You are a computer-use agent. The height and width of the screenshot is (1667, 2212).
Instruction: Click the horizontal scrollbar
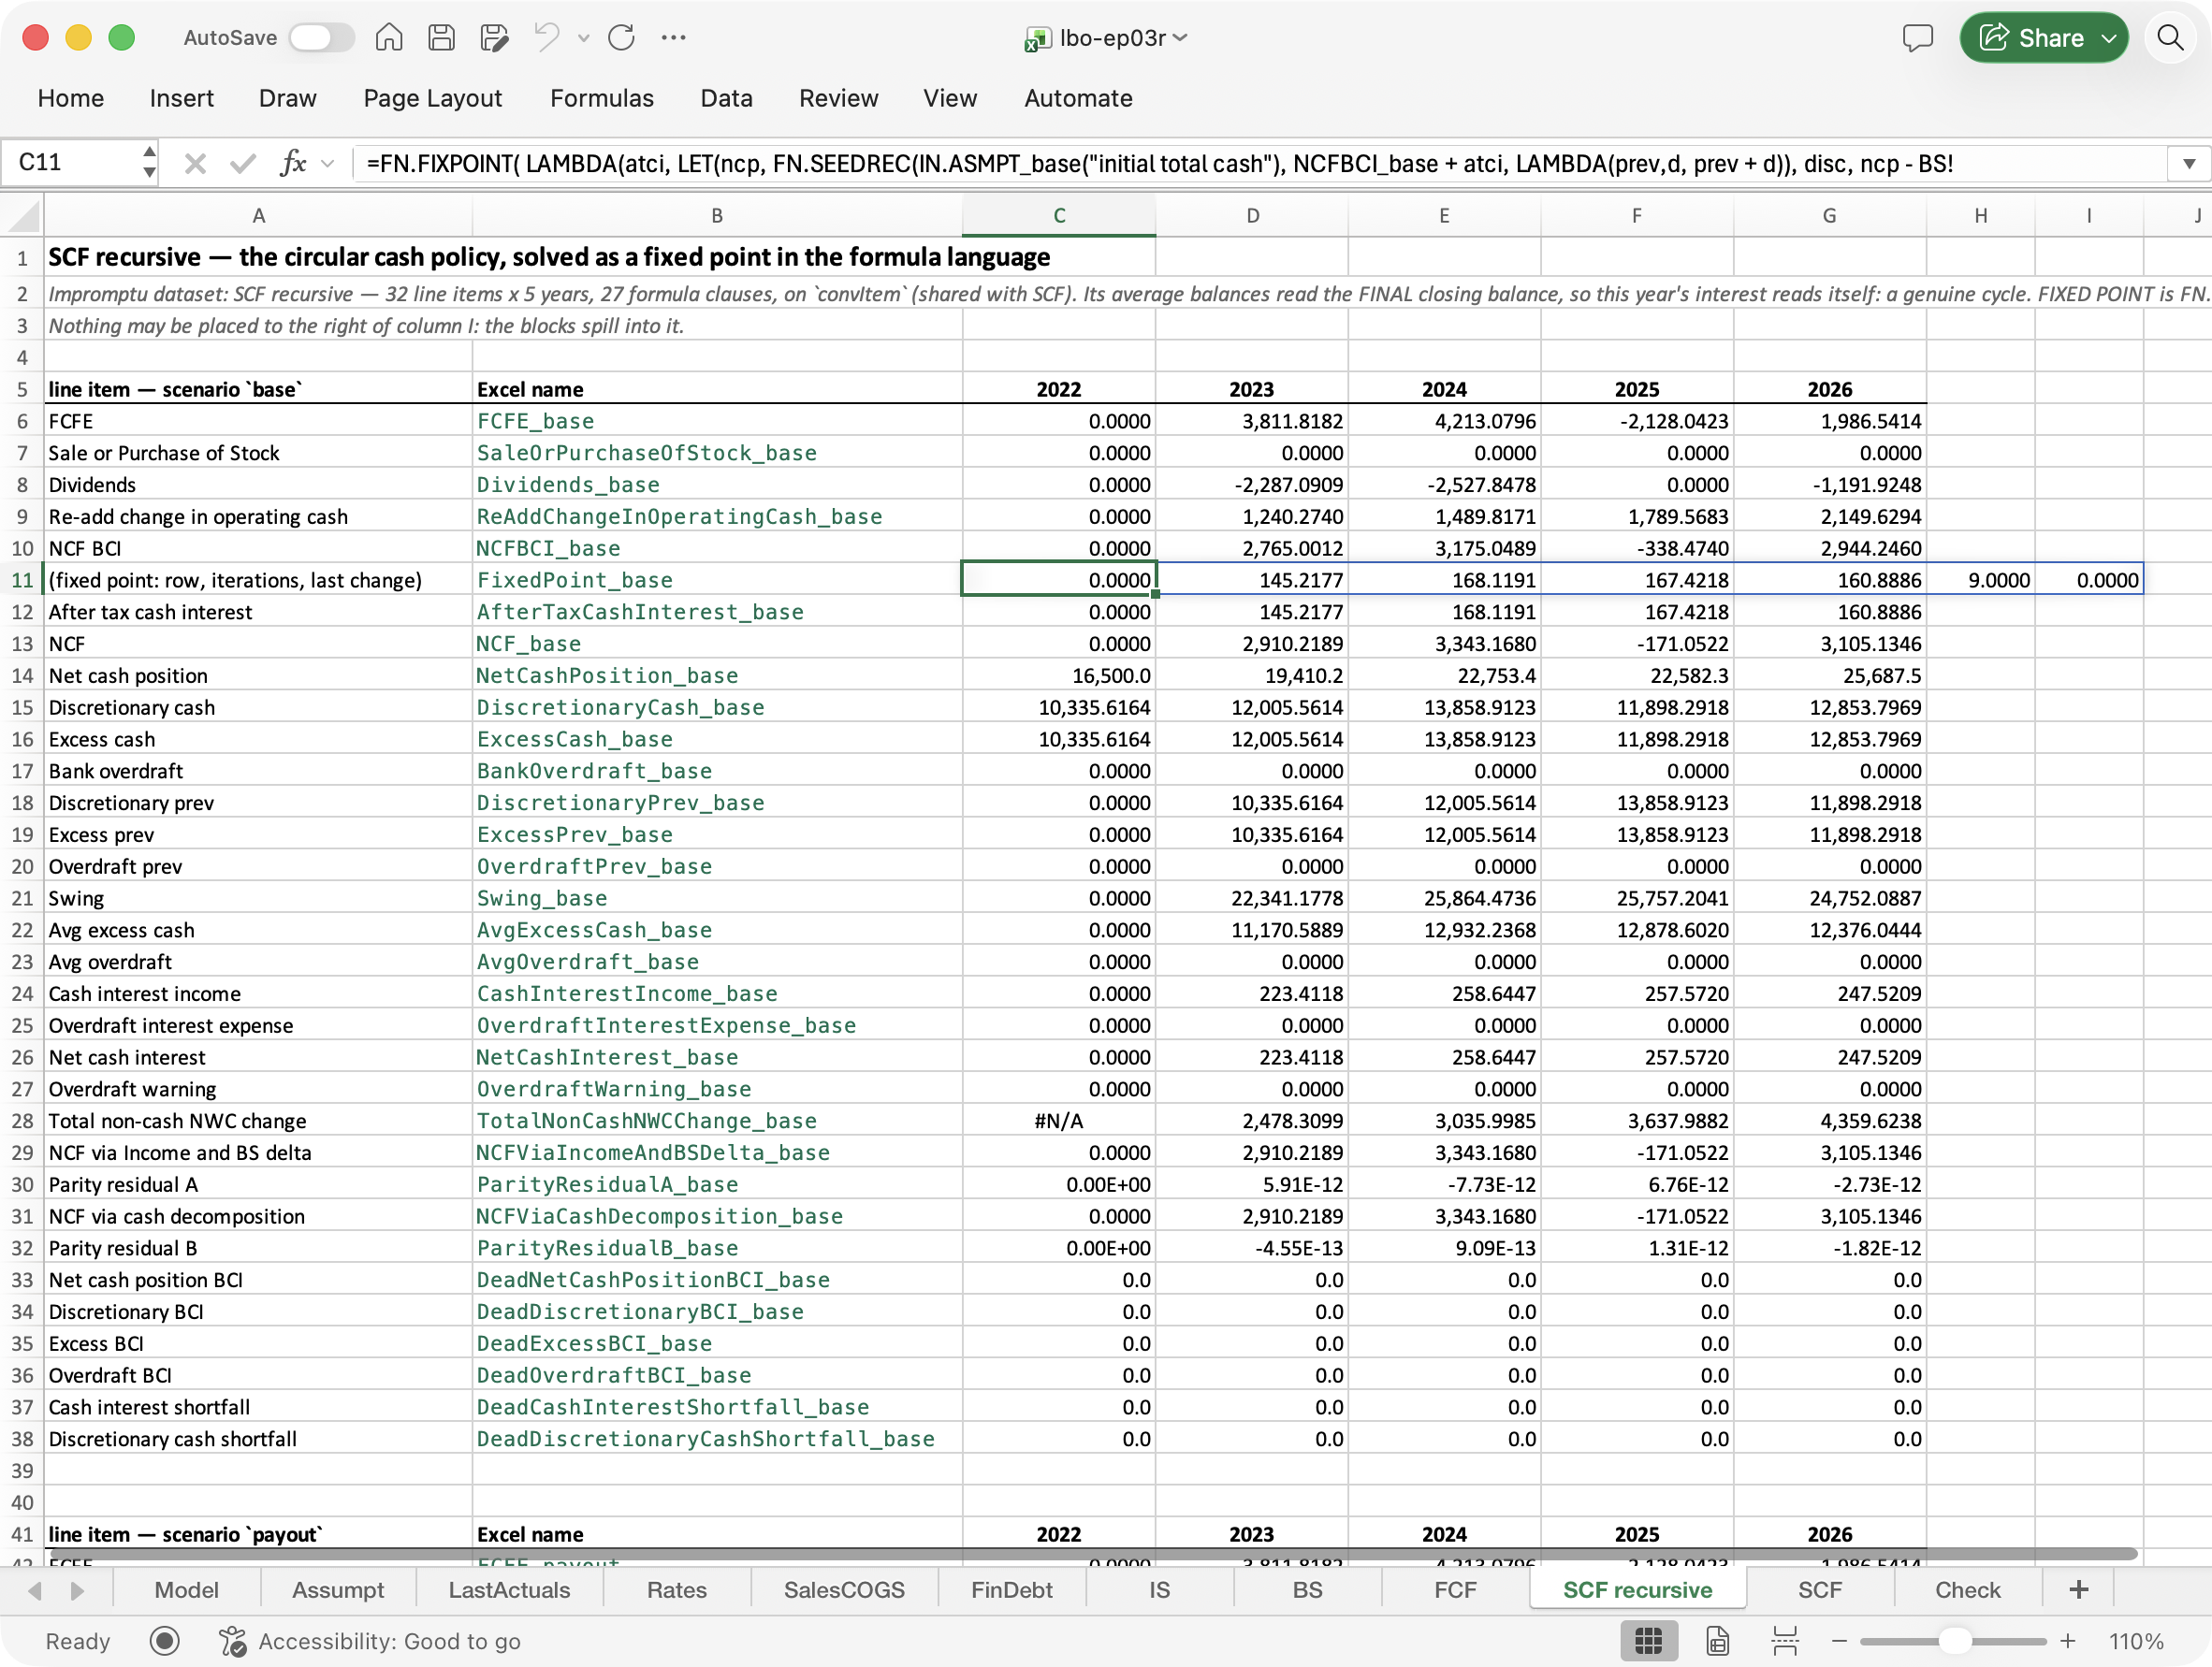1091,1554
